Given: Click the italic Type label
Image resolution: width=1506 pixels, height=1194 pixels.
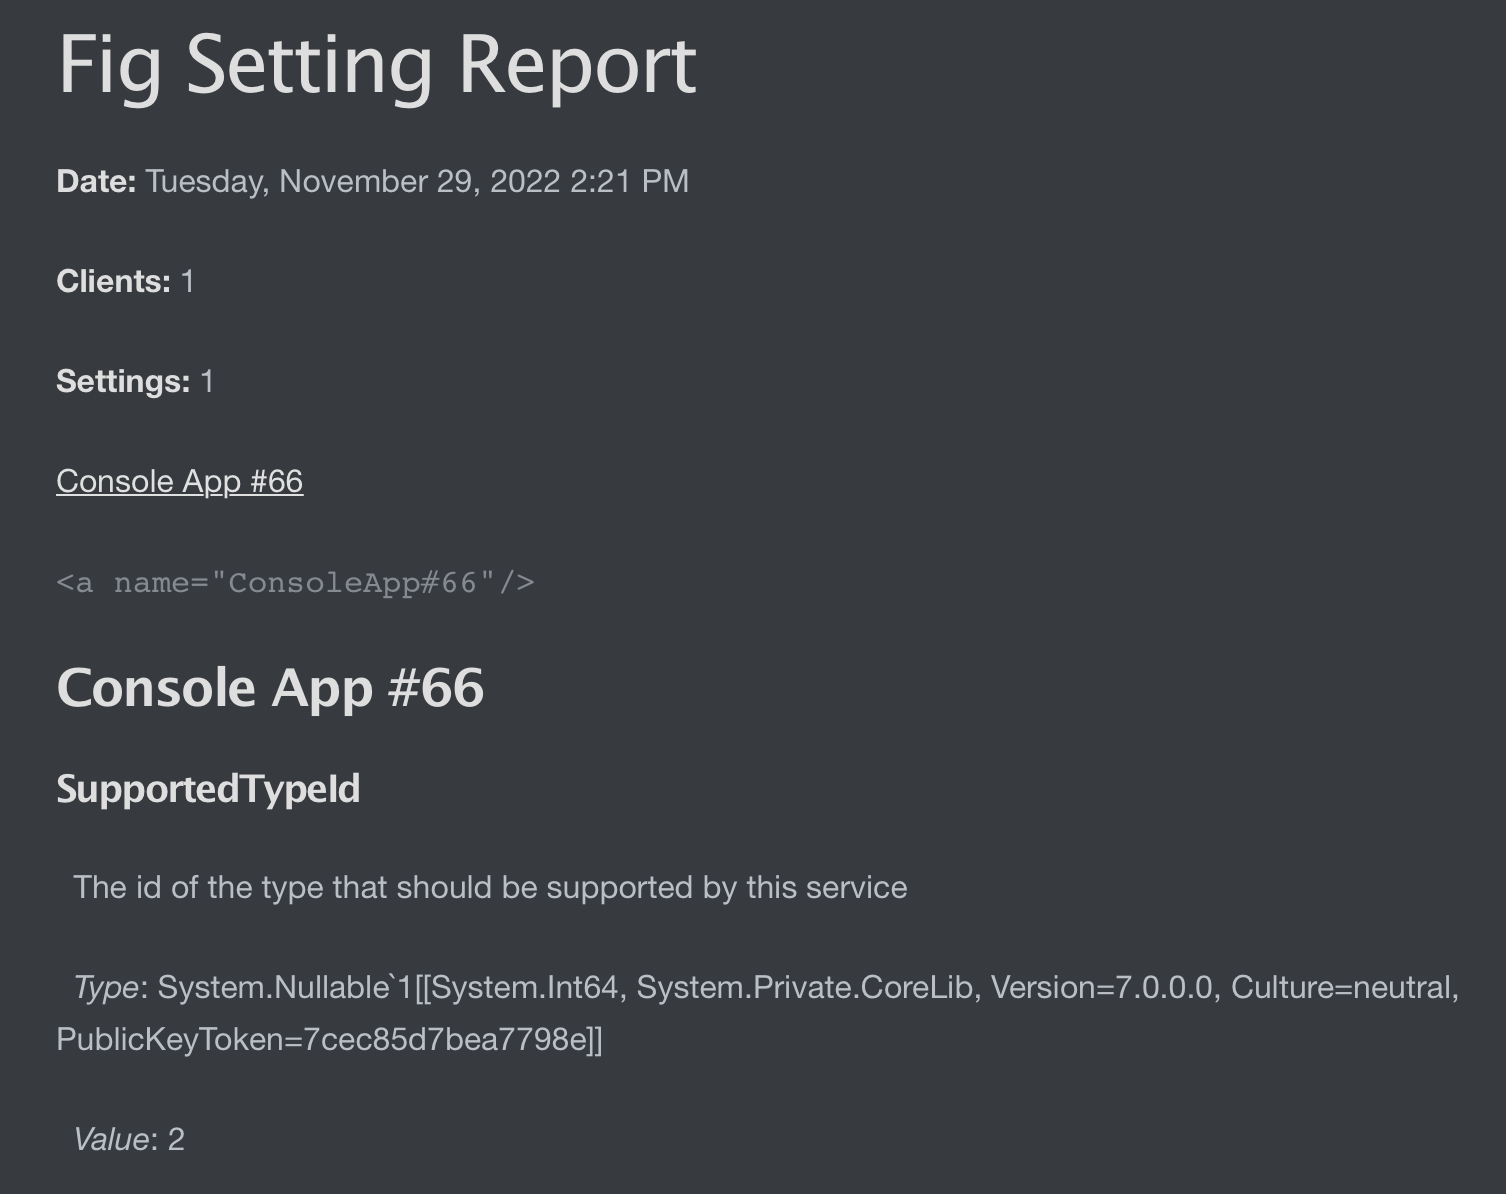Looking at the screenshot, I should pos(106,988).
